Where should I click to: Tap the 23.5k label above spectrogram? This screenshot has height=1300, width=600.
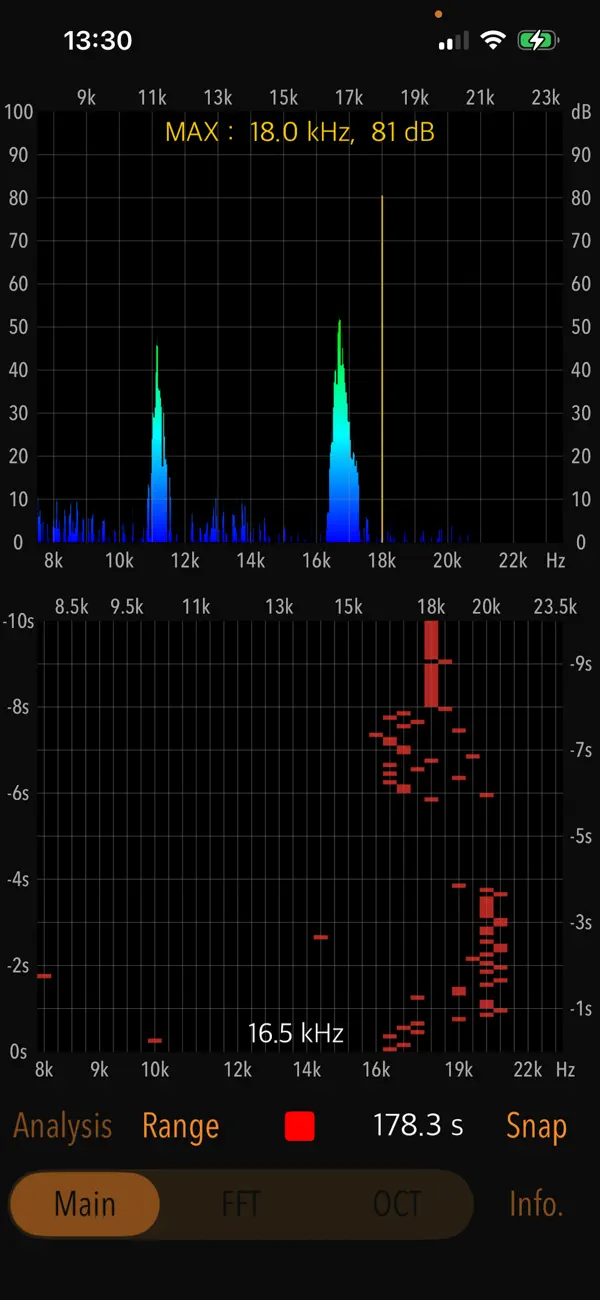tap(555, 607)
